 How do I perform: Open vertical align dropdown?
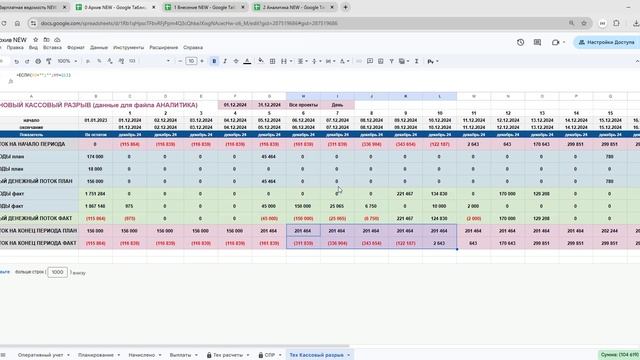pos(316,61)
